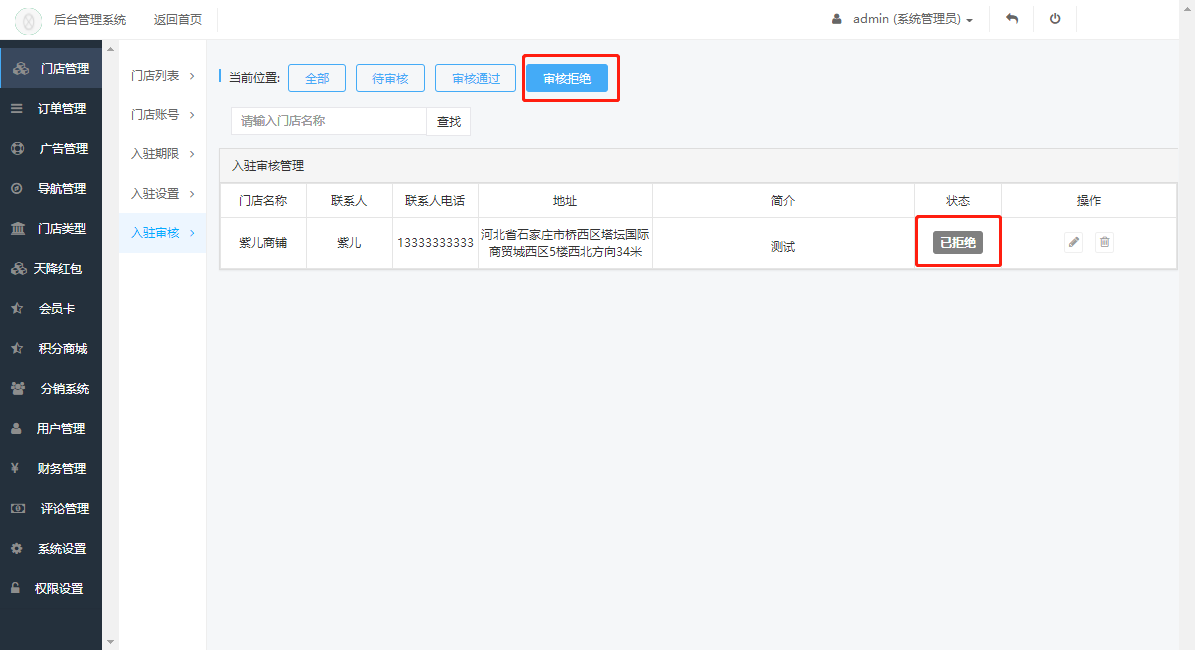Viewport: 1195px width, 650px height.
Task: Click the 订单管理 list icon
Action: click(17, 108)
